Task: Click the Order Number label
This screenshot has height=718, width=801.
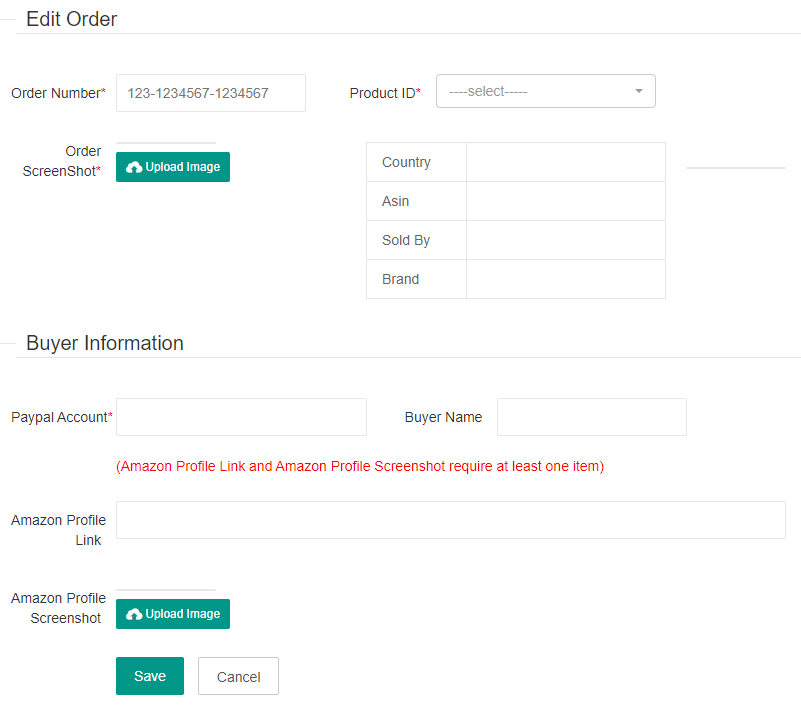Action: pos(58,93)
